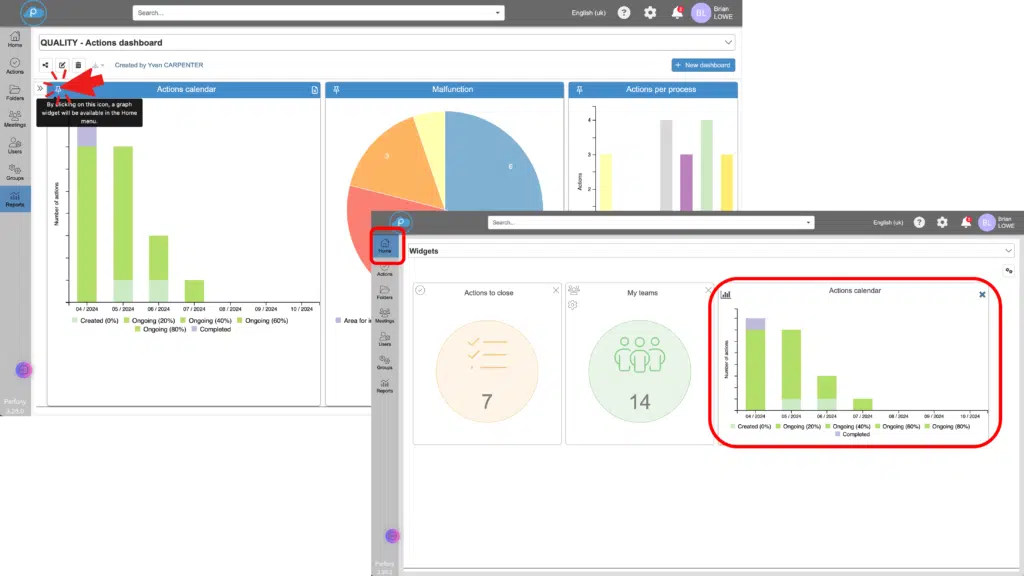Expand the QUALITY - Actions dashboard dropdown
Viewport: 1024px width, 576px height.
(727, 43)
